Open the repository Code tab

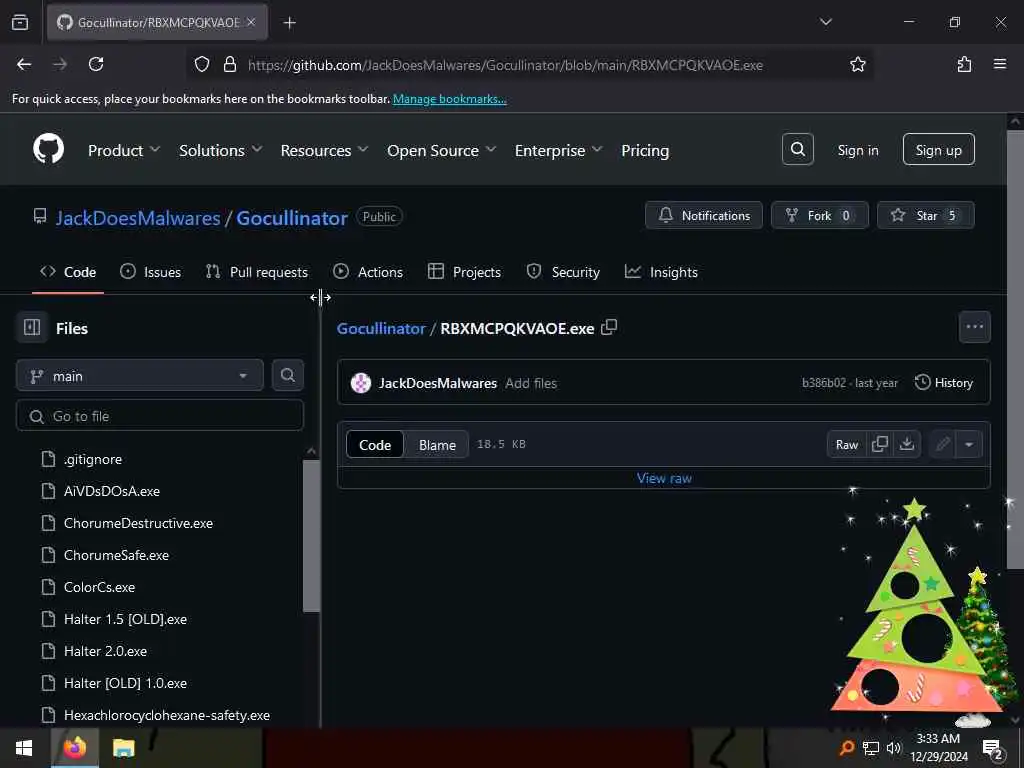(x=68, y=272)
